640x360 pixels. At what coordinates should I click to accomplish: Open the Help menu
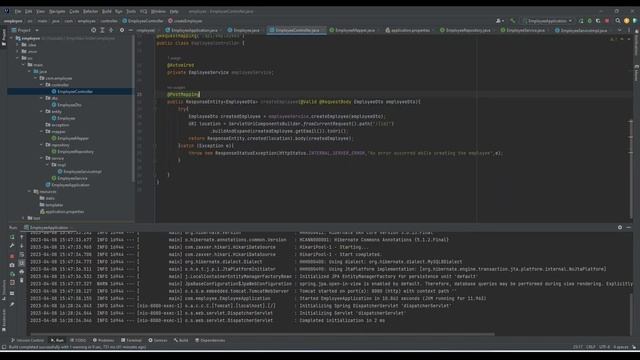[174, 11]
